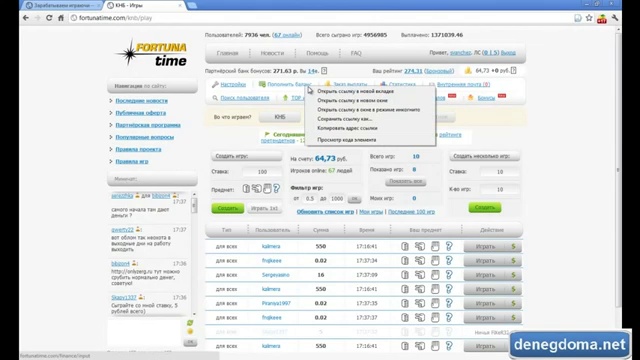Open the smiley icon below the chat refresh
Image resolution: width=640 pixels, height=360 pixels.
190,331
